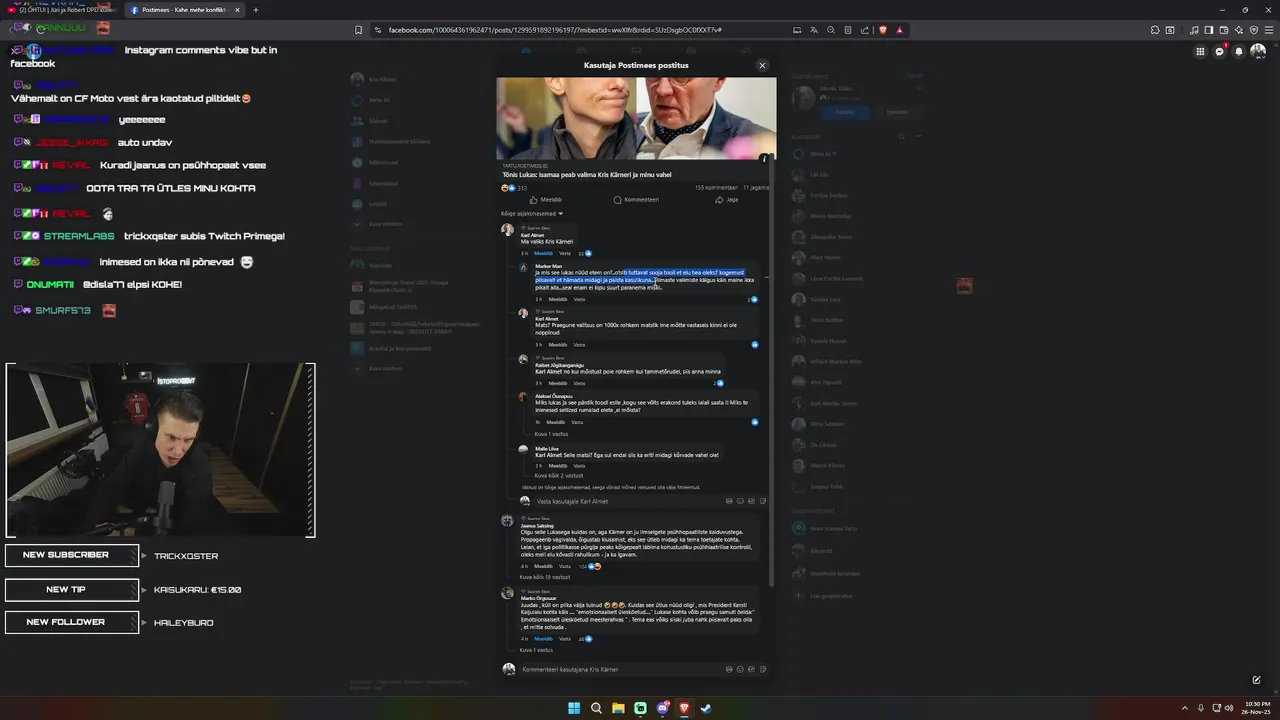Open Discord from the taskbar

point(662,708)
